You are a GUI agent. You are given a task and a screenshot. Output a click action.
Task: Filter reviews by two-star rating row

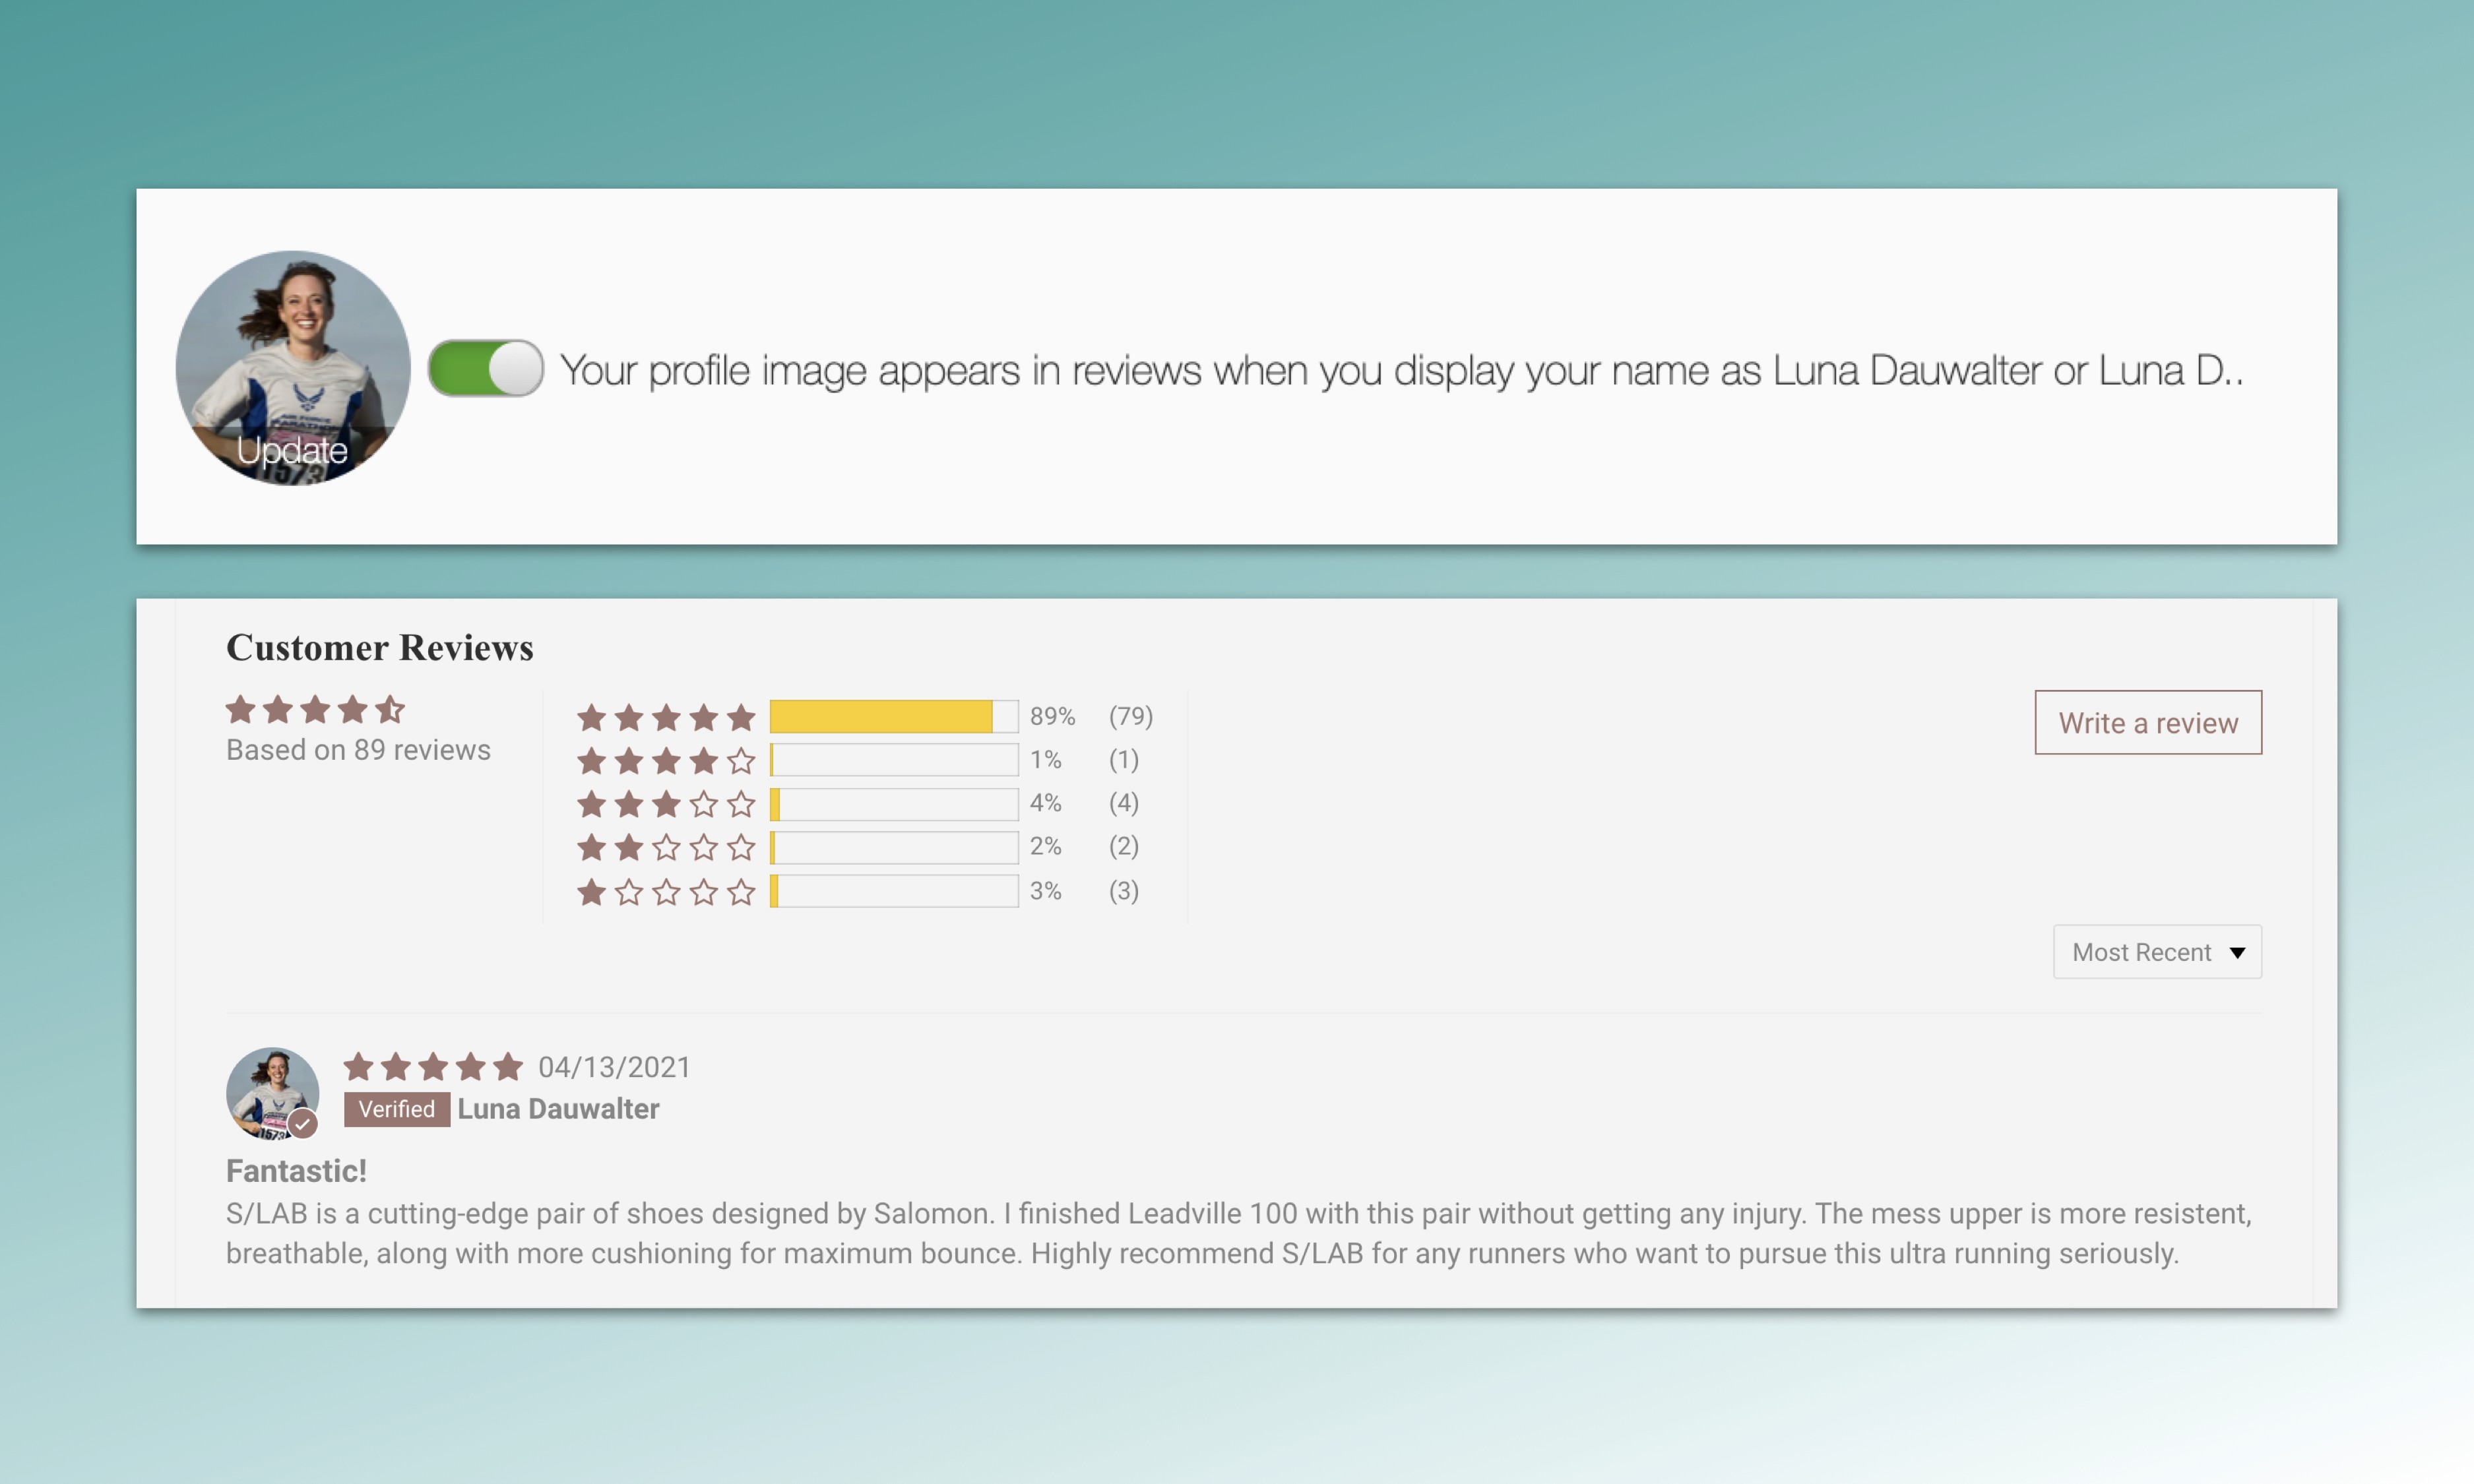coord(665,848)
